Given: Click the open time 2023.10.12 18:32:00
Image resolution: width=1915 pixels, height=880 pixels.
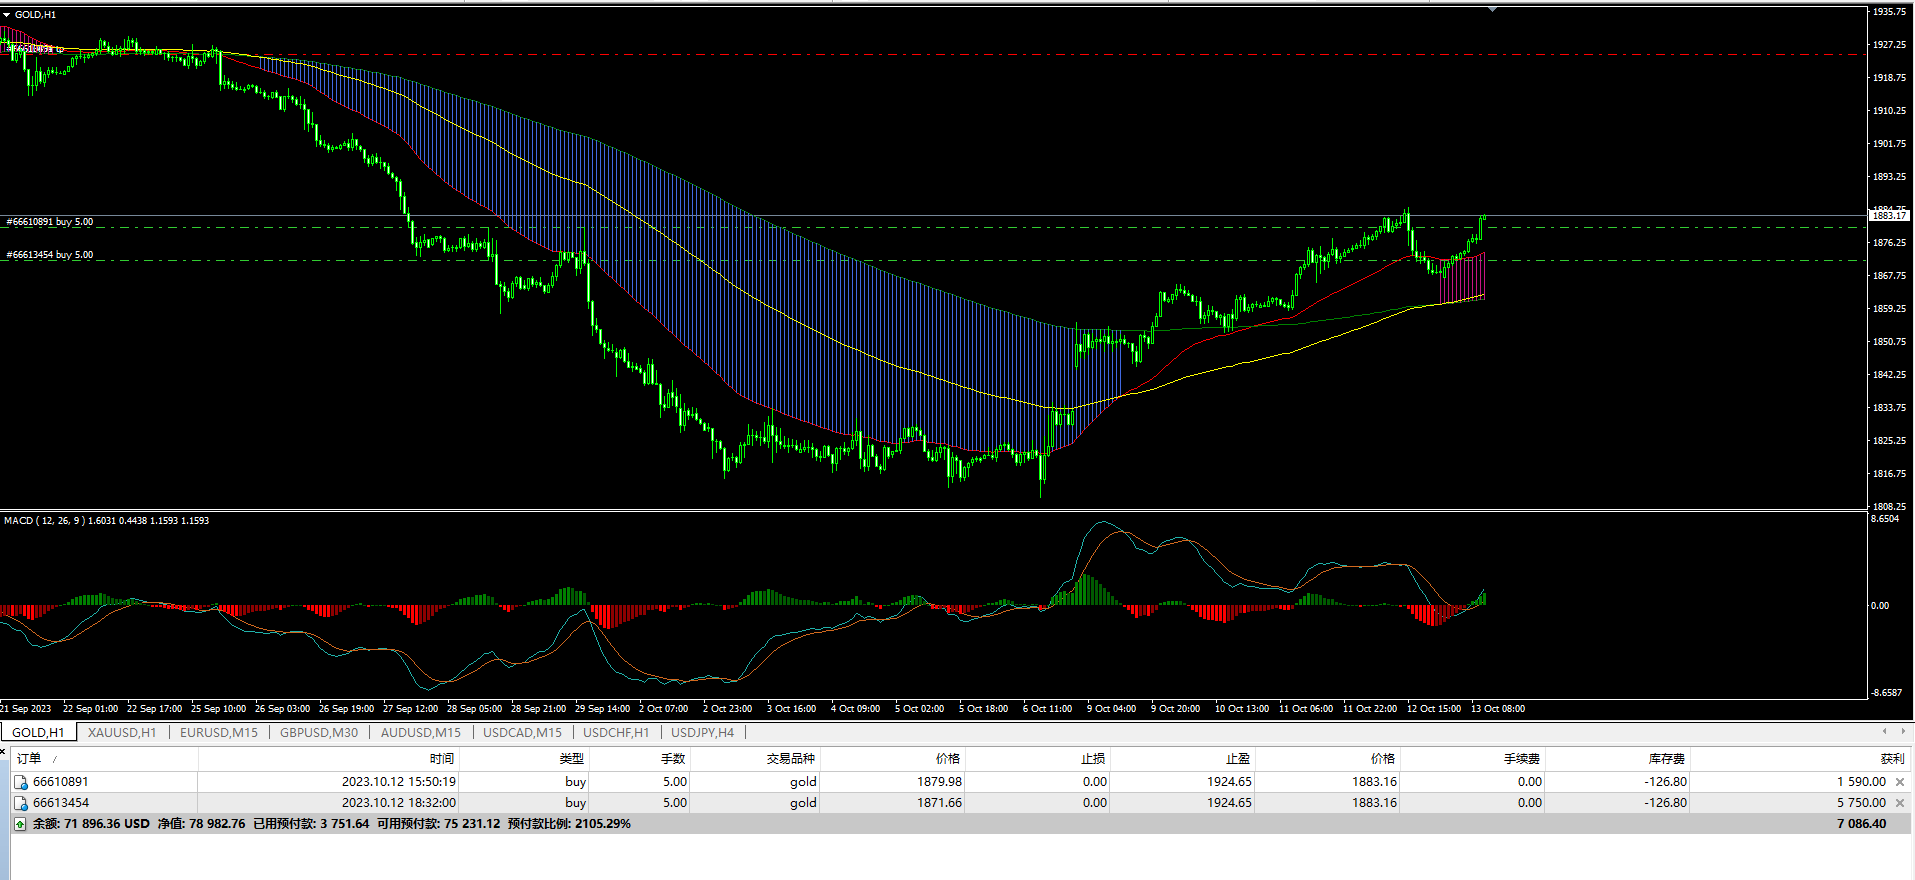Looking at the screenshot, I should pos(399,803).
